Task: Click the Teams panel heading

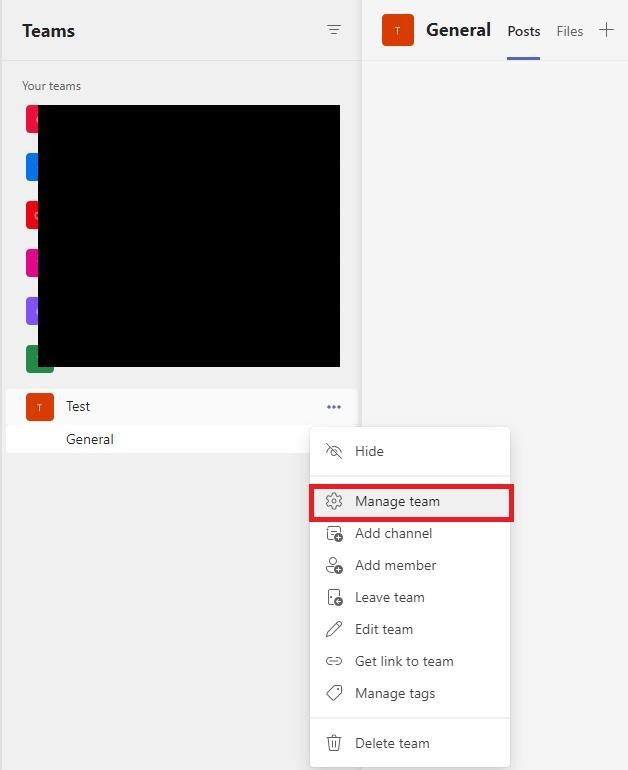Action: [x=49, y=31]
